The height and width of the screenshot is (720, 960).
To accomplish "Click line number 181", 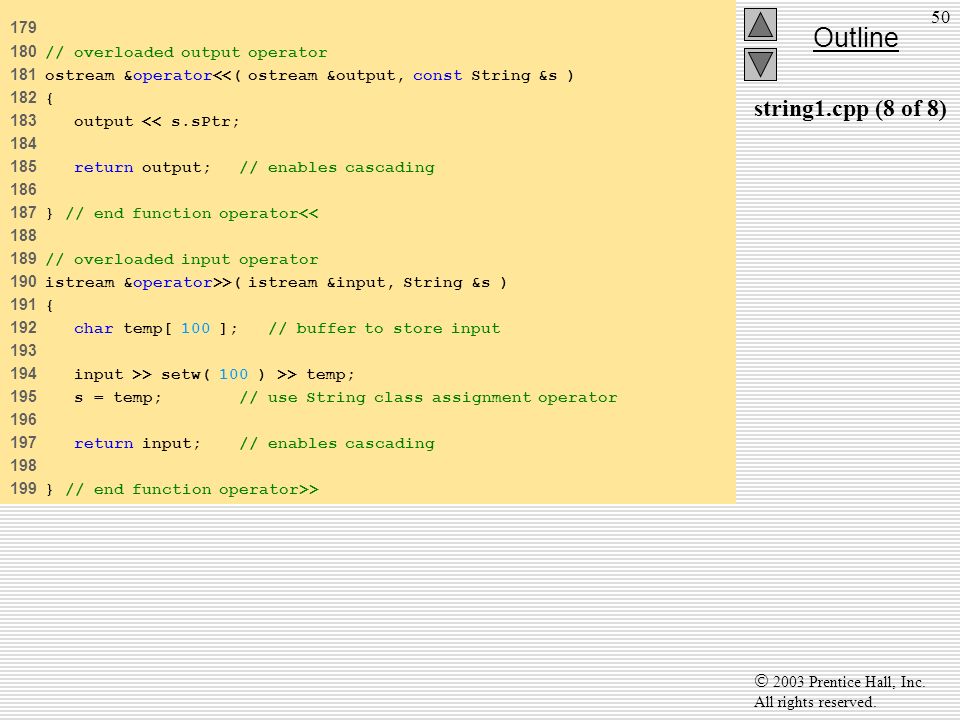I will click(x=23, y=75).
